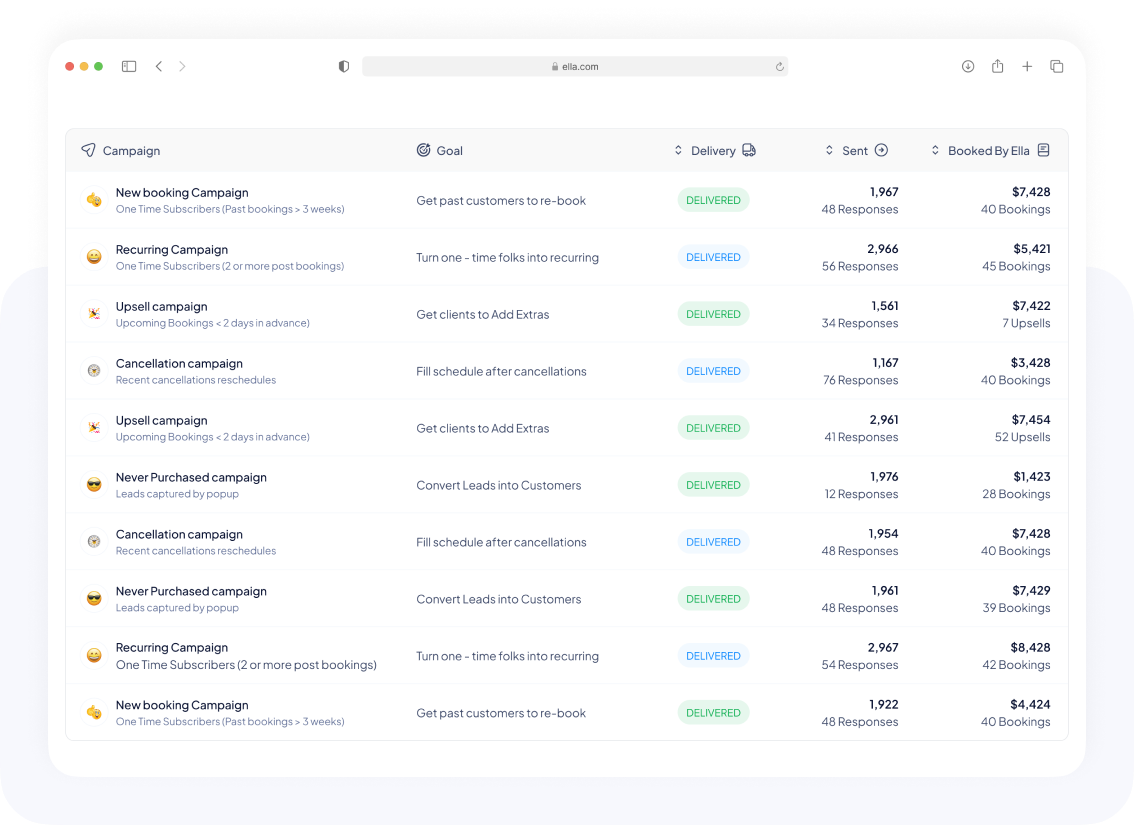The width and height of the screenshot is (1134, 825).
Task: Click the emoji icon of first Cancellation campaign
Action: pyautogui.click(x=94, y=371)
